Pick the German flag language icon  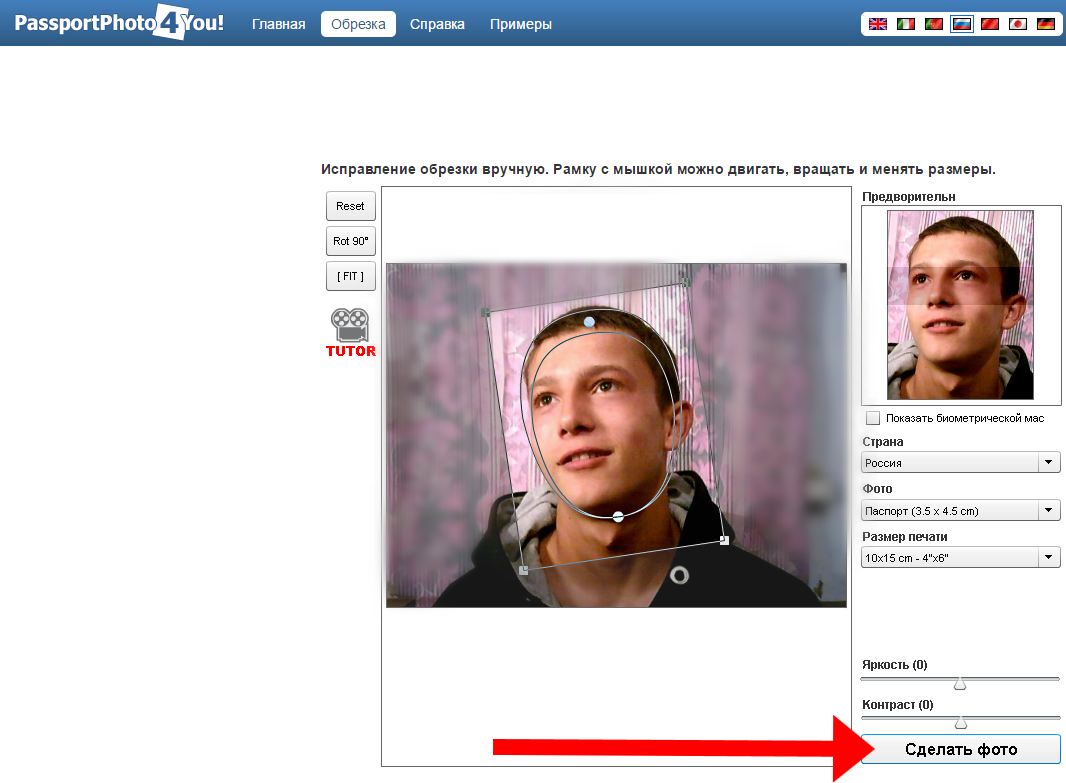[x=1046, y=24]
